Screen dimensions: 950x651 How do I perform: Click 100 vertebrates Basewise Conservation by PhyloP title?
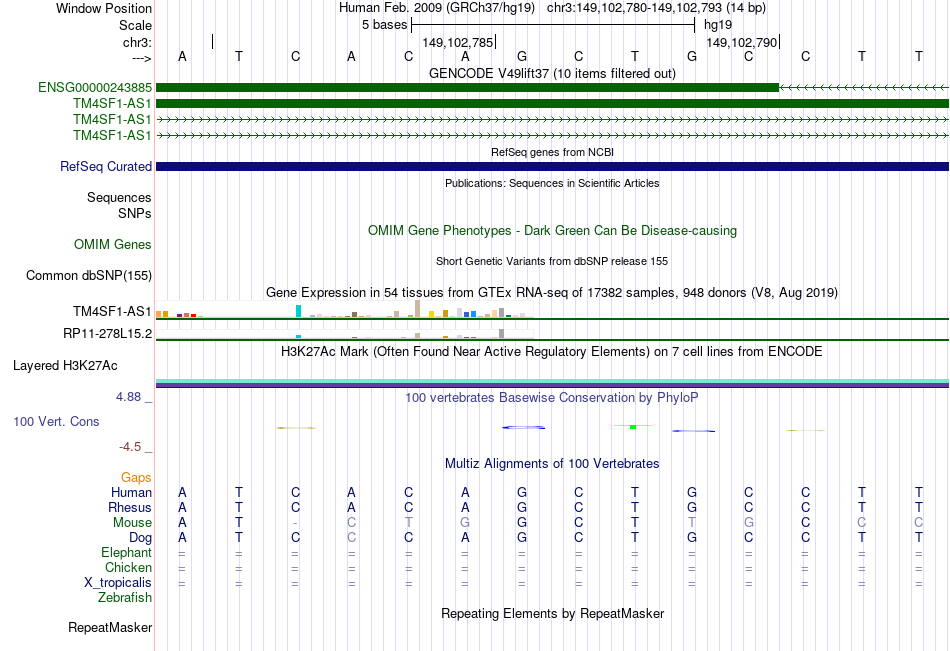click(x=552, y=398)
